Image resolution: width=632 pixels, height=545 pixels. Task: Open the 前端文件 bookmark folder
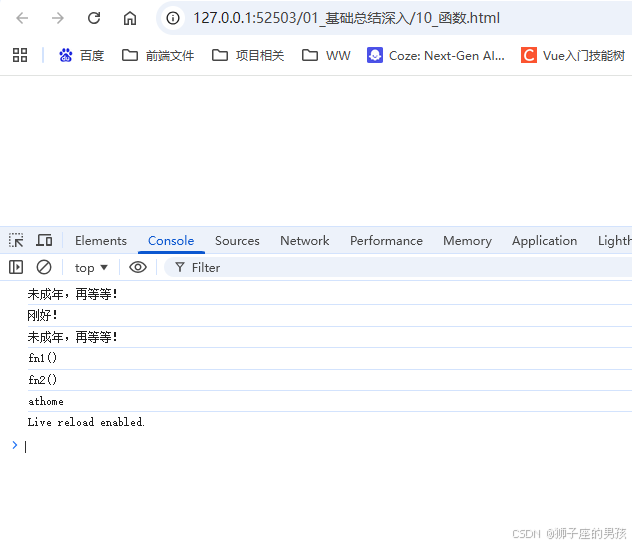coord(158,55)
